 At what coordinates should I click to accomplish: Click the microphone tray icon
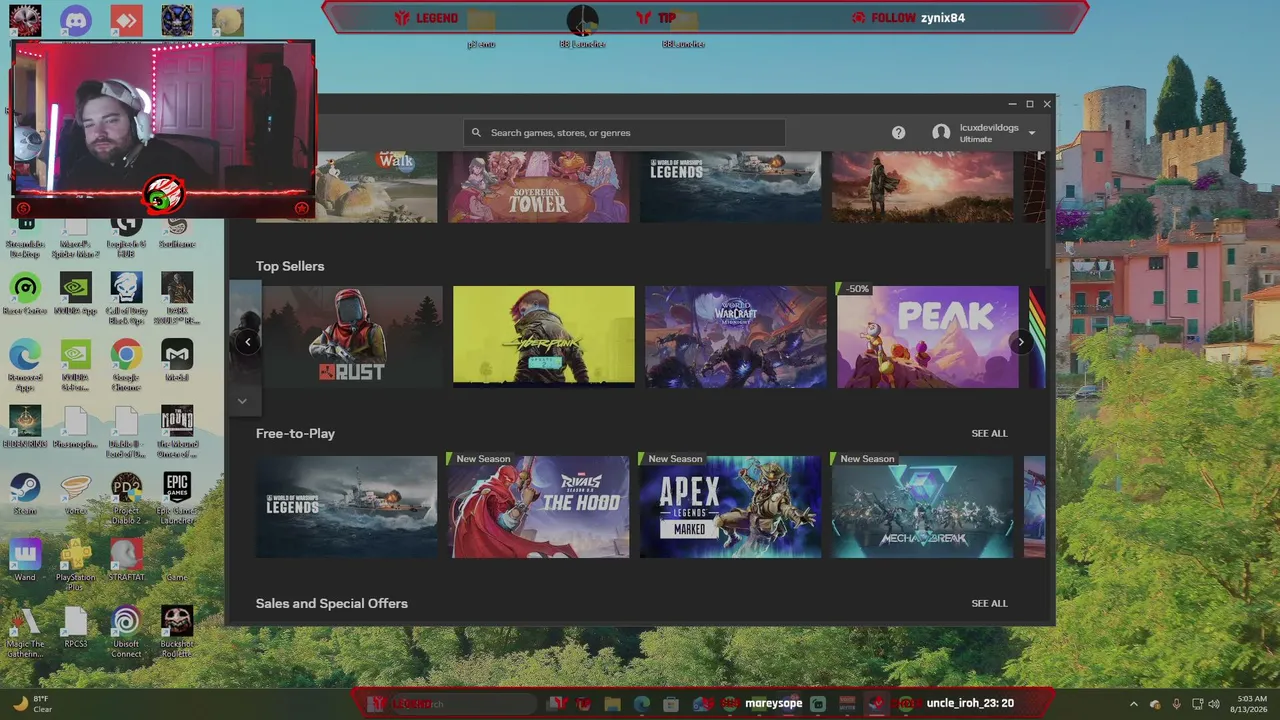[x=1176, y=704]
